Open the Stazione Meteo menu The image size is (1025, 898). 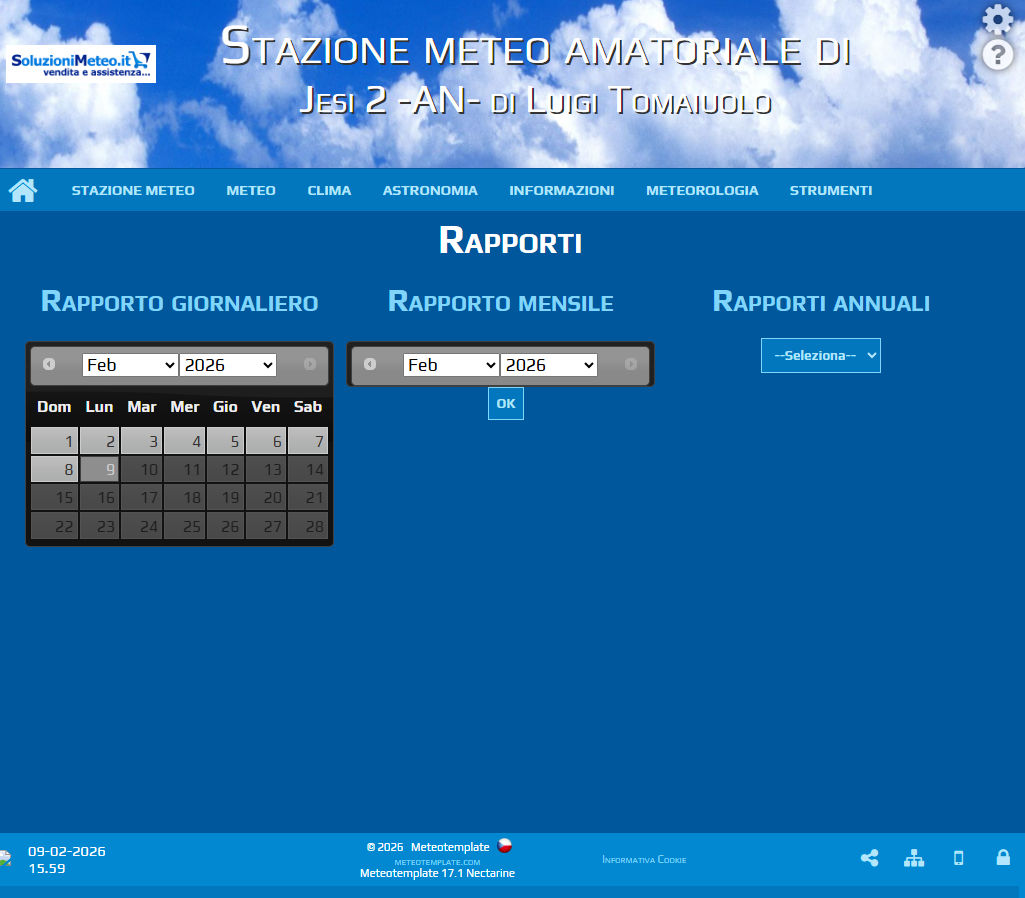133,190
